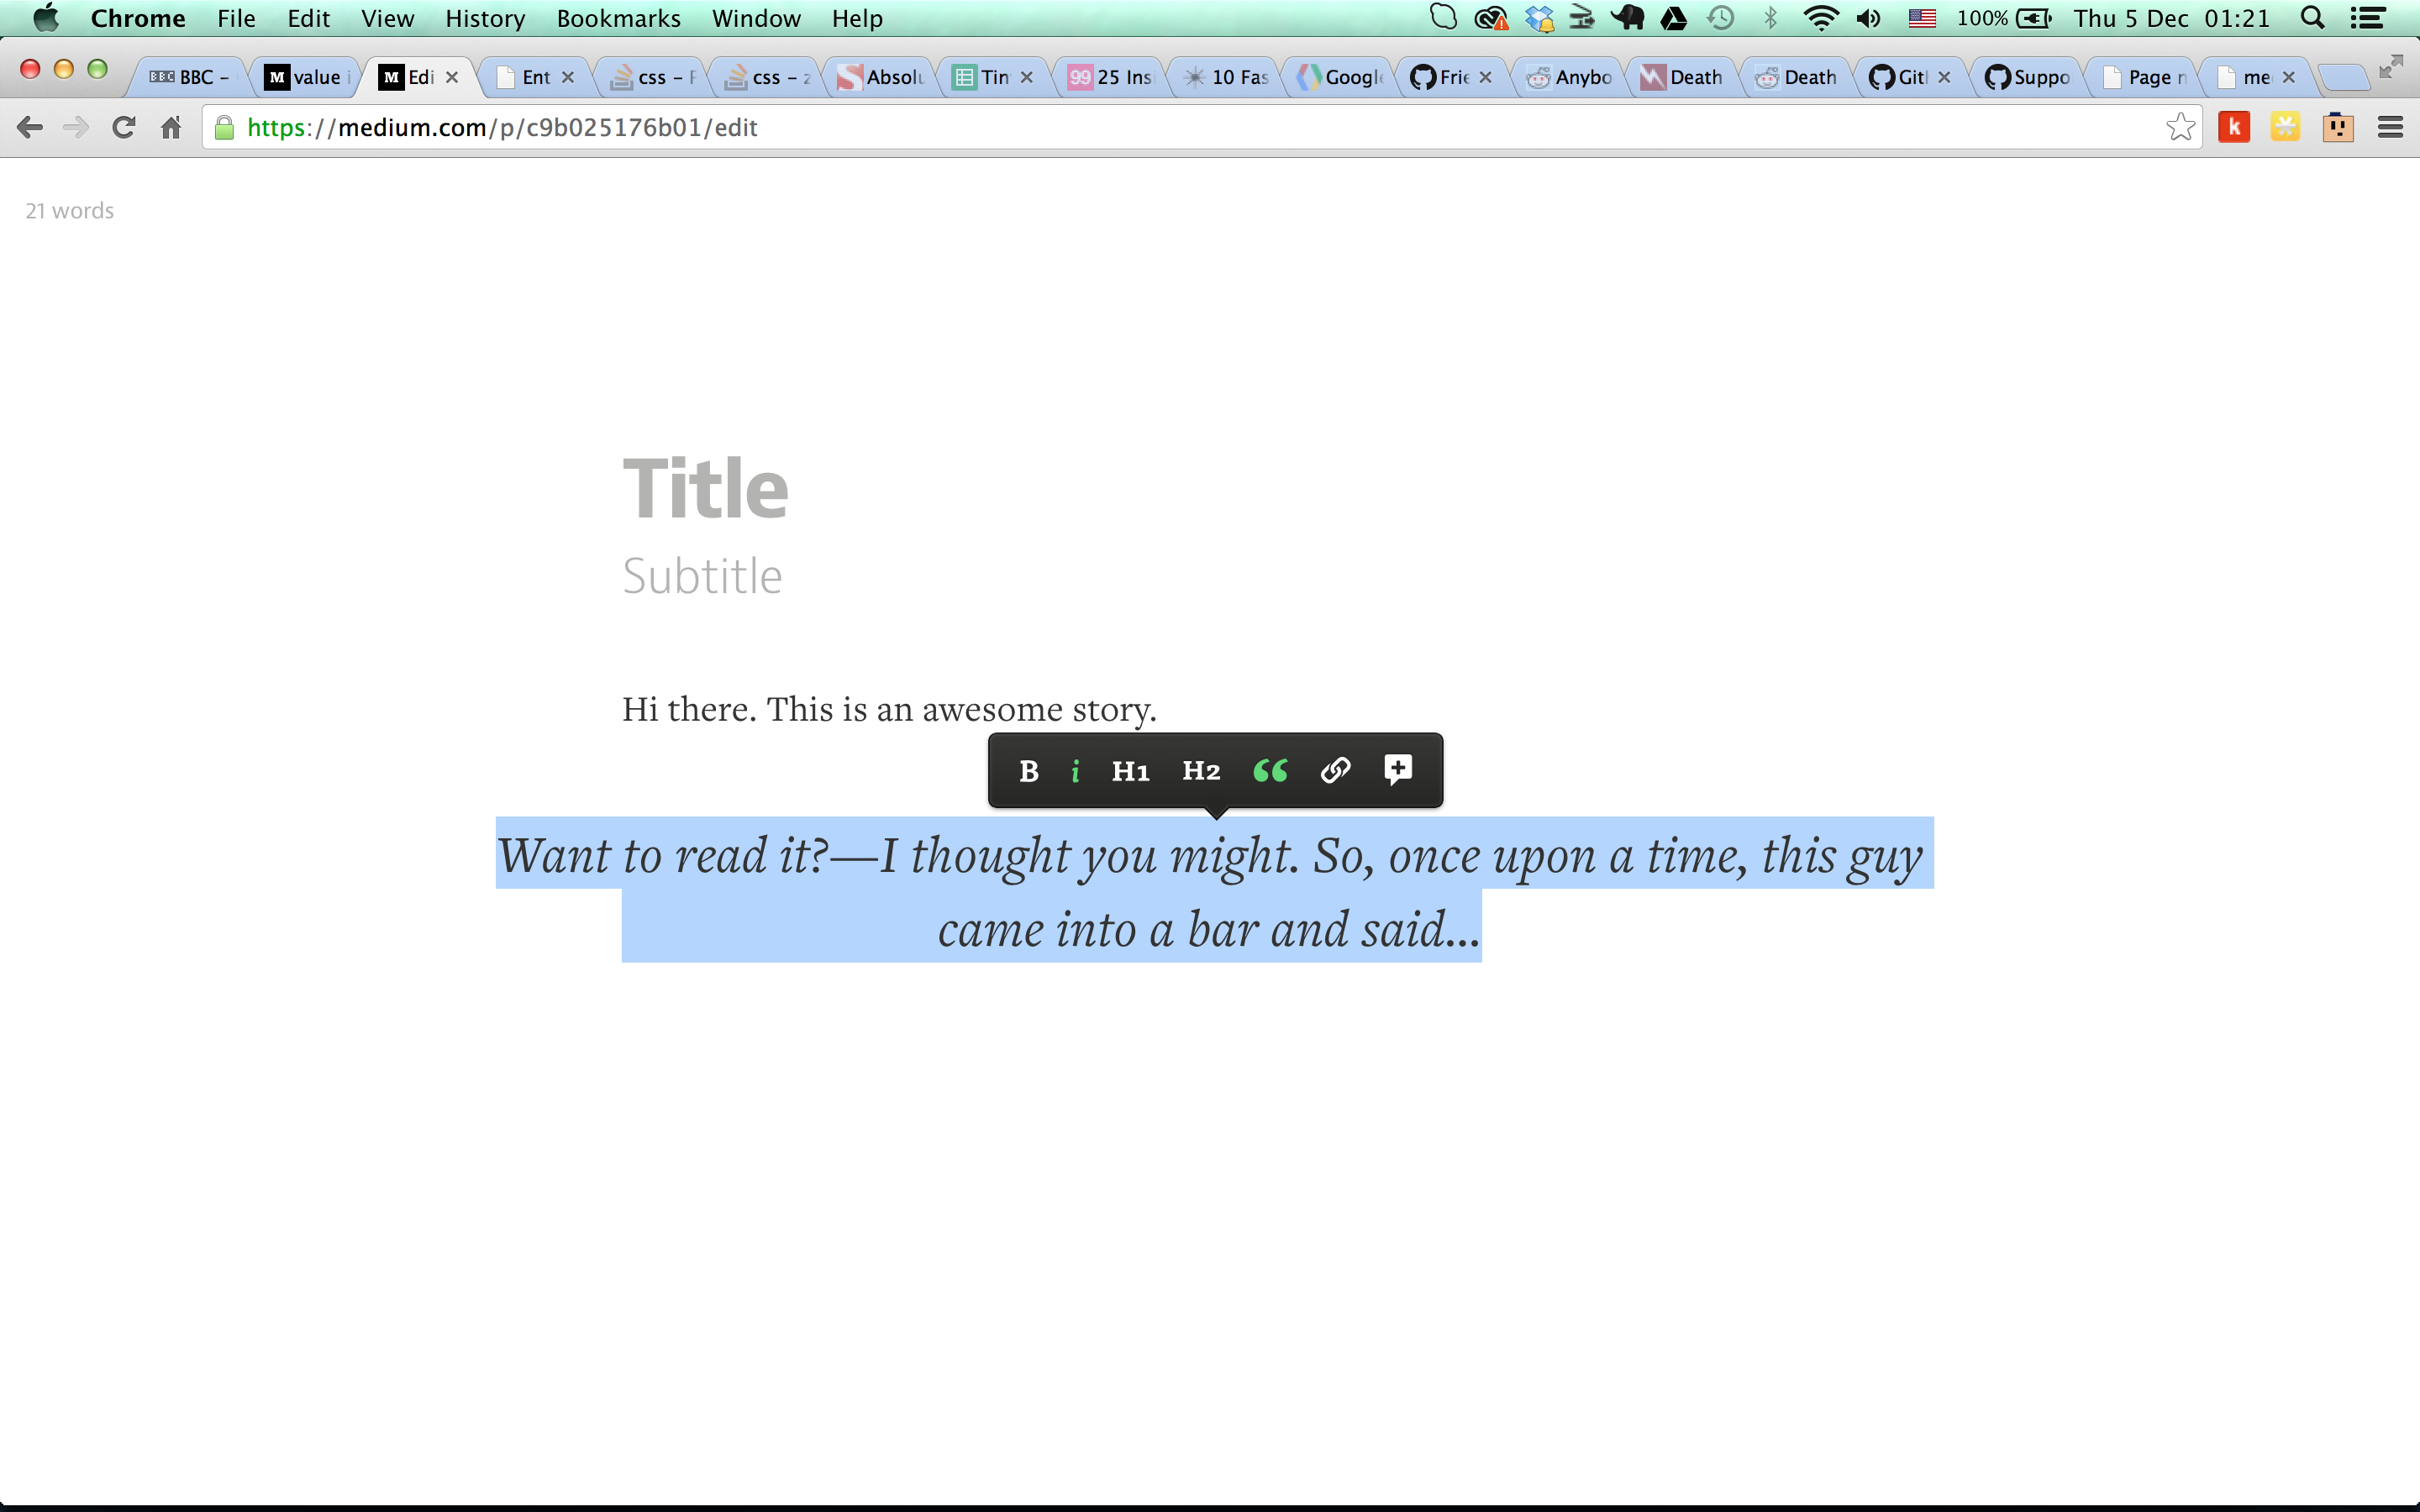Click the Evernote elephant menu icon
This screenshot has height=1512, width=2420.
coord(1628,18)
